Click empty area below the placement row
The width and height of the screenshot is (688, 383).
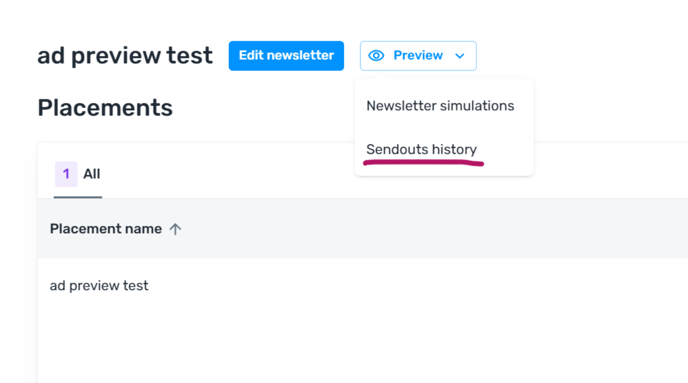click(x=362, y=347)
